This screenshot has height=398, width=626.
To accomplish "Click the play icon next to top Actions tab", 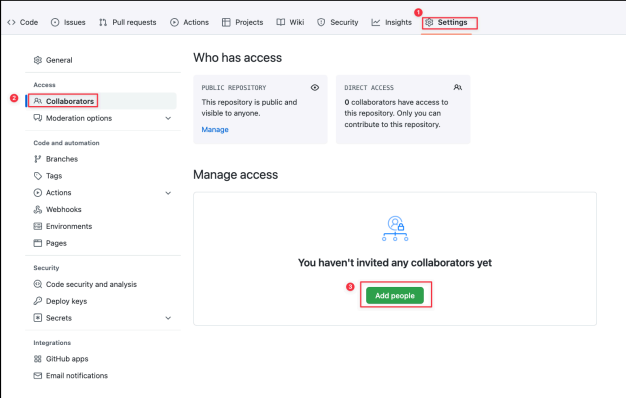I will [174, 22].
